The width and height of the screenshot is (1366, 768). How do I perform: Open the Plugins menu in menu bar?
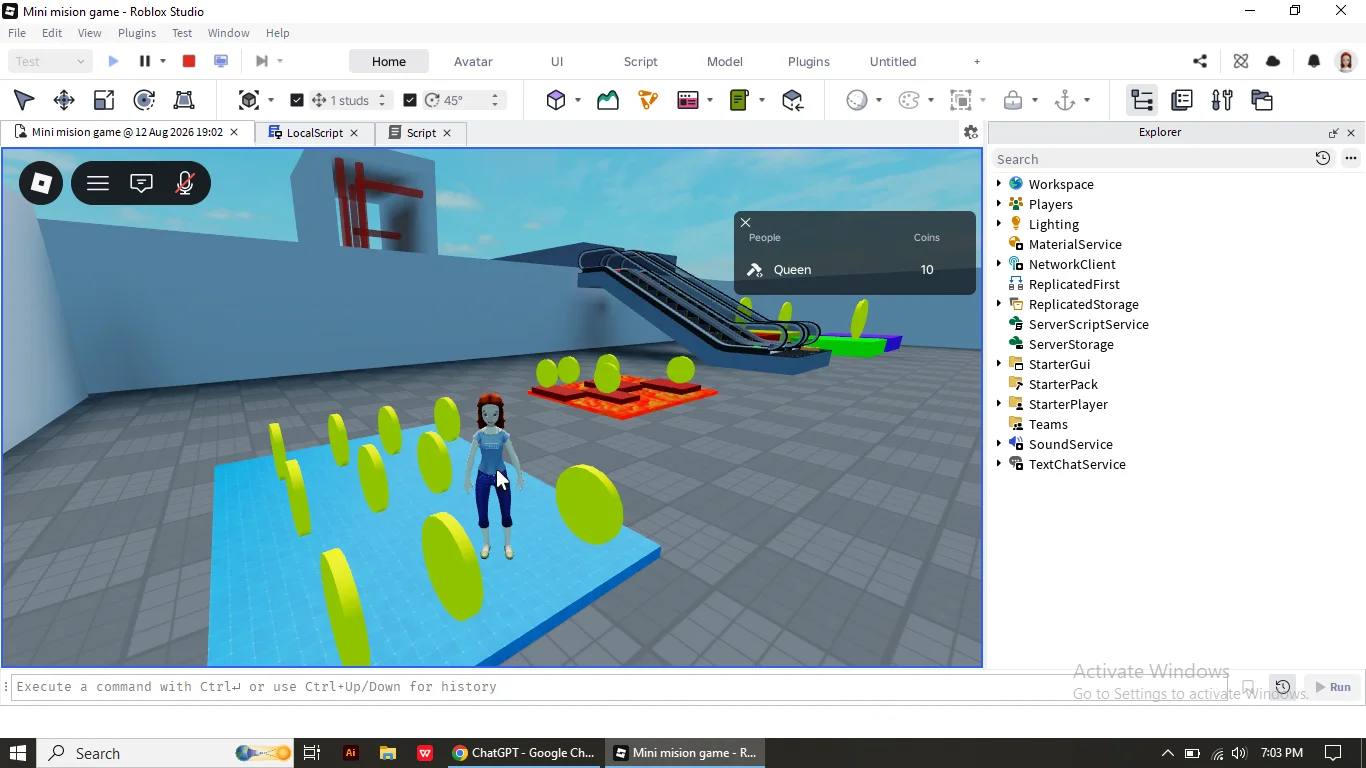point(137,33)
